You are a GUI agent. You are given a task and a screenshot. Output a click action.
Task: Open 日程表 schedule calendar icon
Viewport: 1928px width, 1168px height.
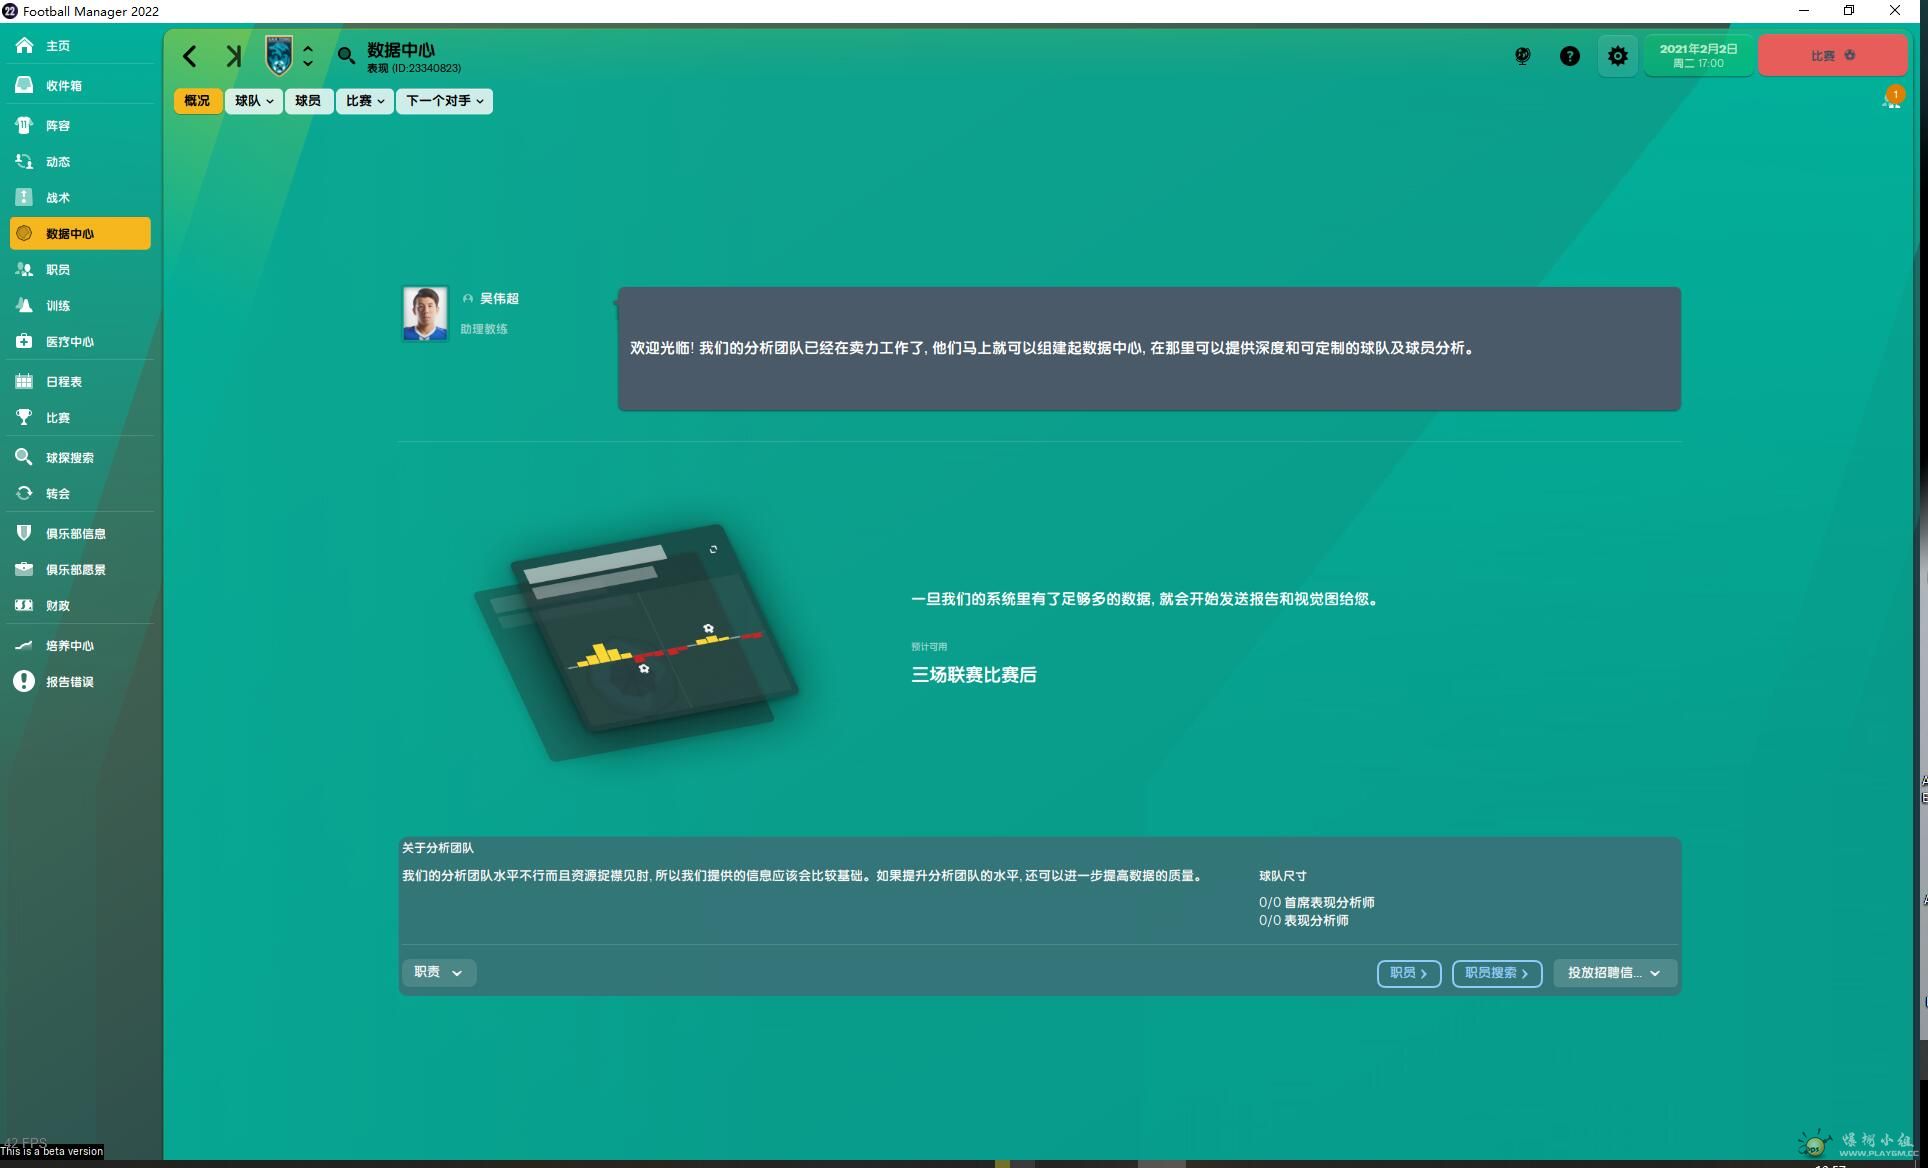click(x=24, y=381)
